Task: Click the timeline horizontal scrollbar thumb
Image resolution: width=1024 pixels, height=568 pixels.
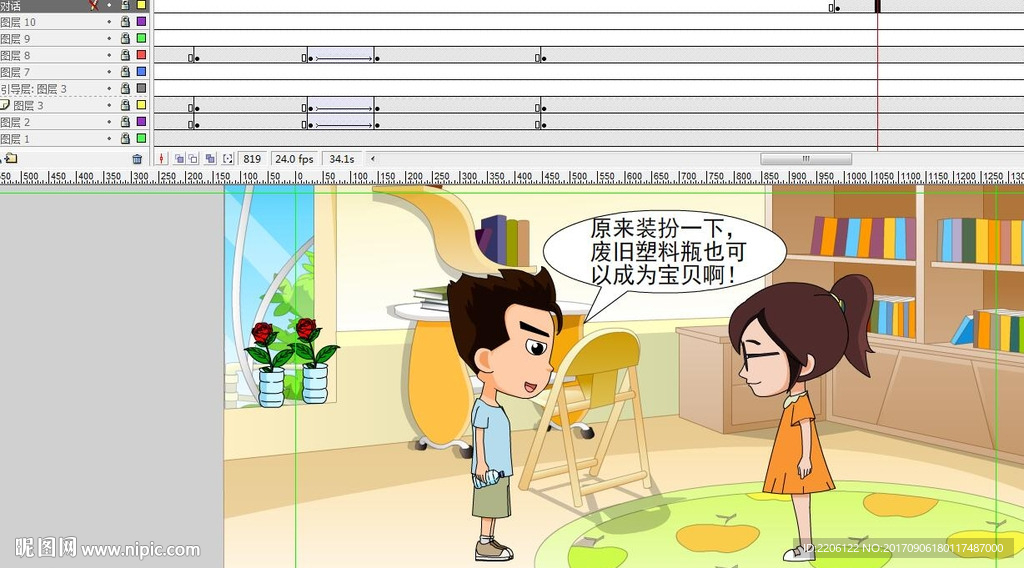Action: (806, 159)
